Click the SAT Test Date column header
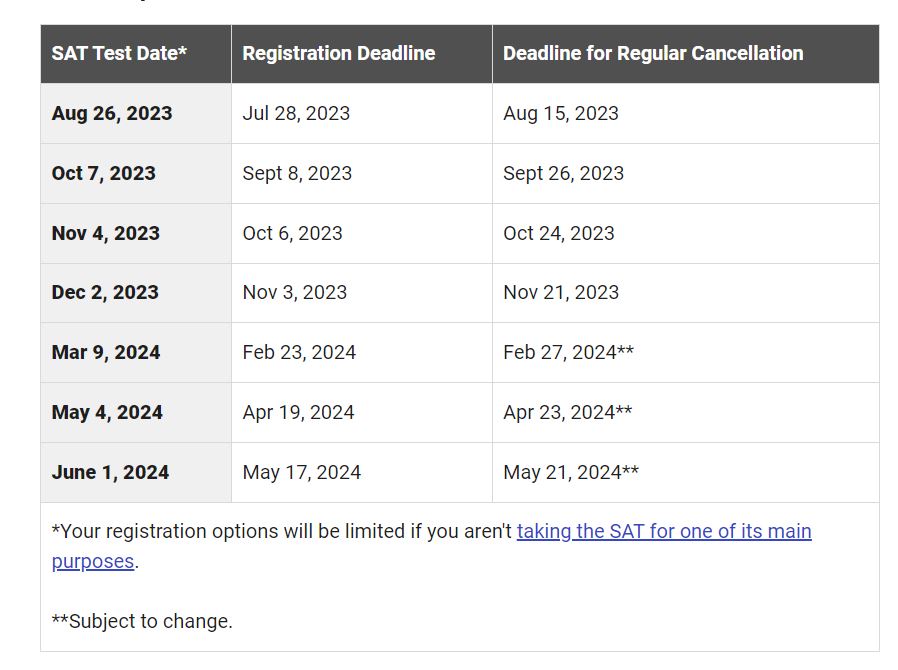898x670 pixels. 136,54
